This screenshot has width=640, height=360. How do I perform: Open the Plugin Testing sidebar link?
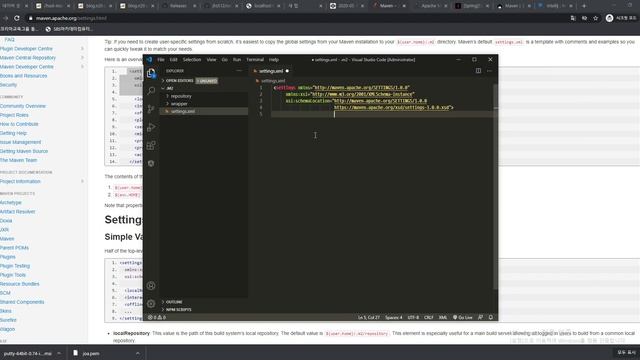tap(15, 266)
